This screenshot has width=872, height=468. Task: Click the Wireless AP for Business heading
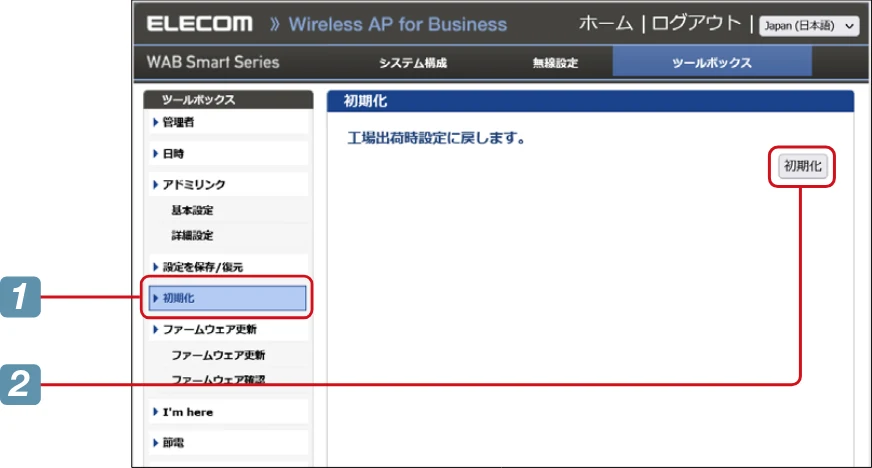pyautogui.click(x=398, y=24)
